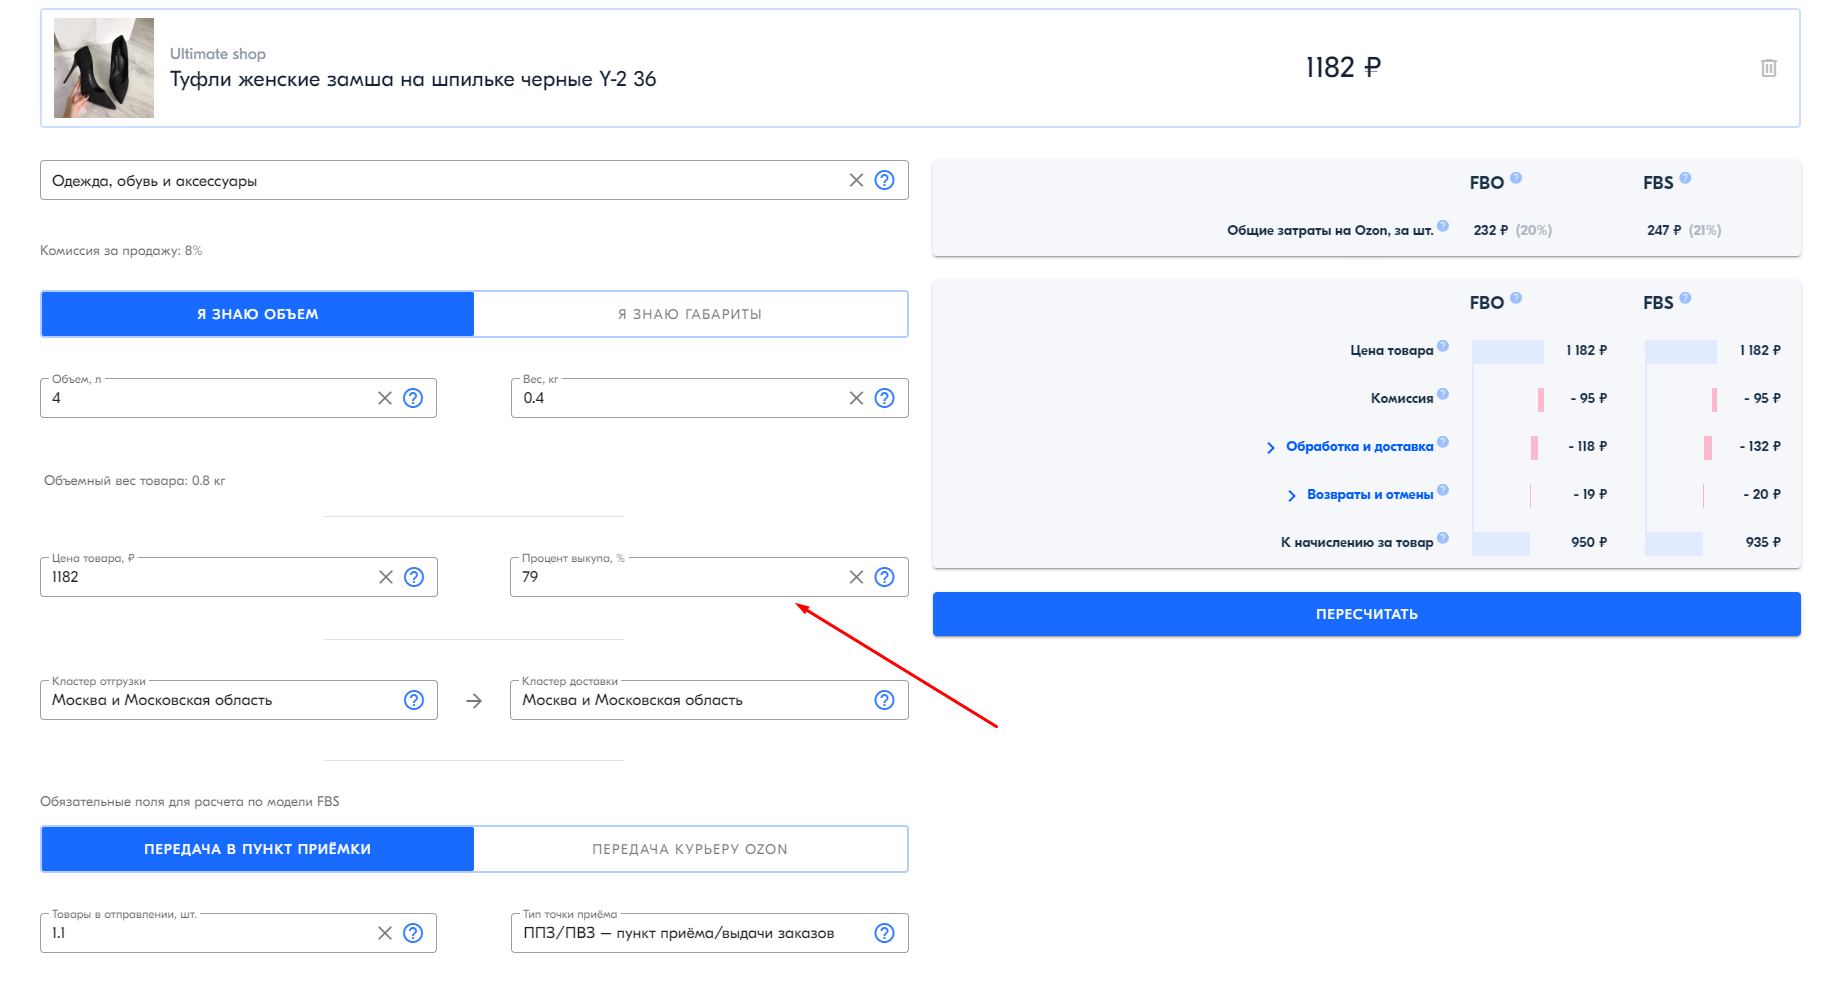Clear the Процент выкупа field
This screenshot has height=998, width=1824.
coord(856,577)
